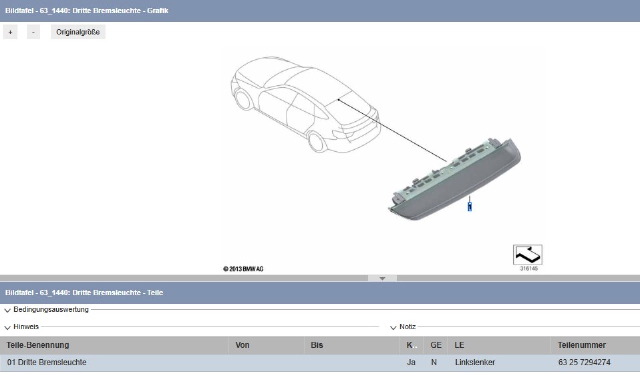Screen dimensions: 640x380
Task: Reset graphic with Originalgröße button
Action: pyautogui.click(x=78, y=32)
